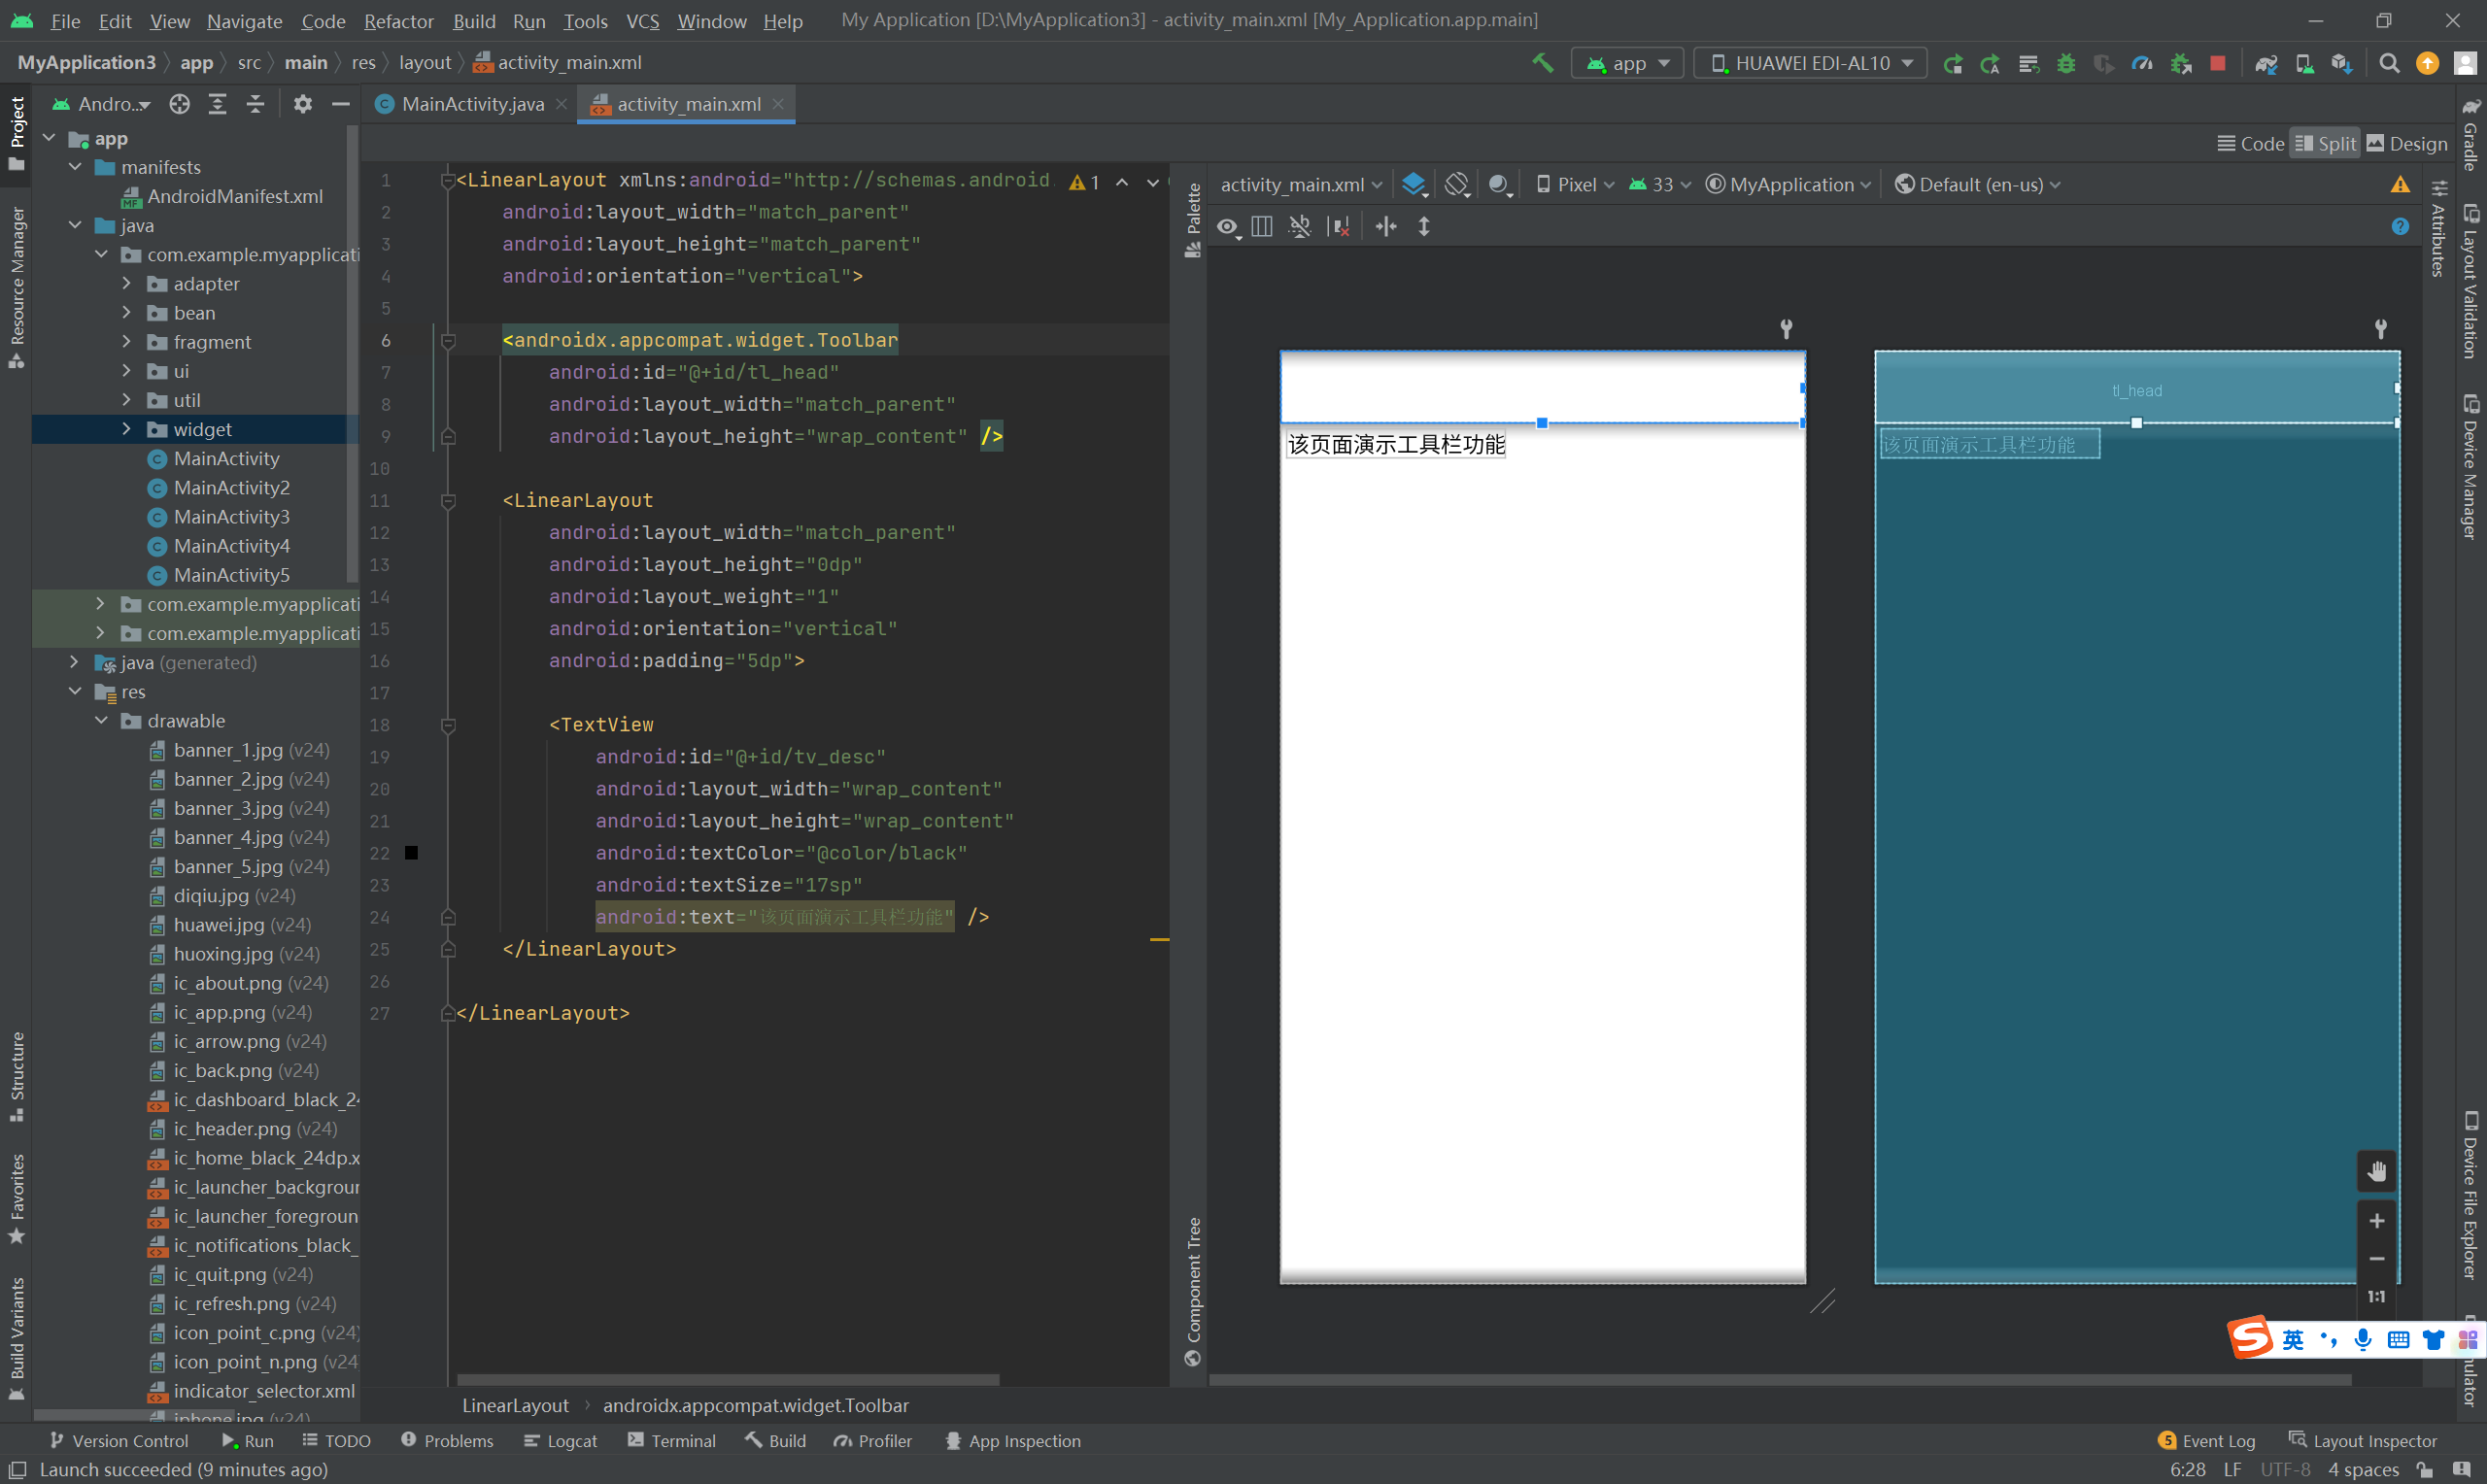Switch to the MainActivity.java tab

tap(472, 104)
